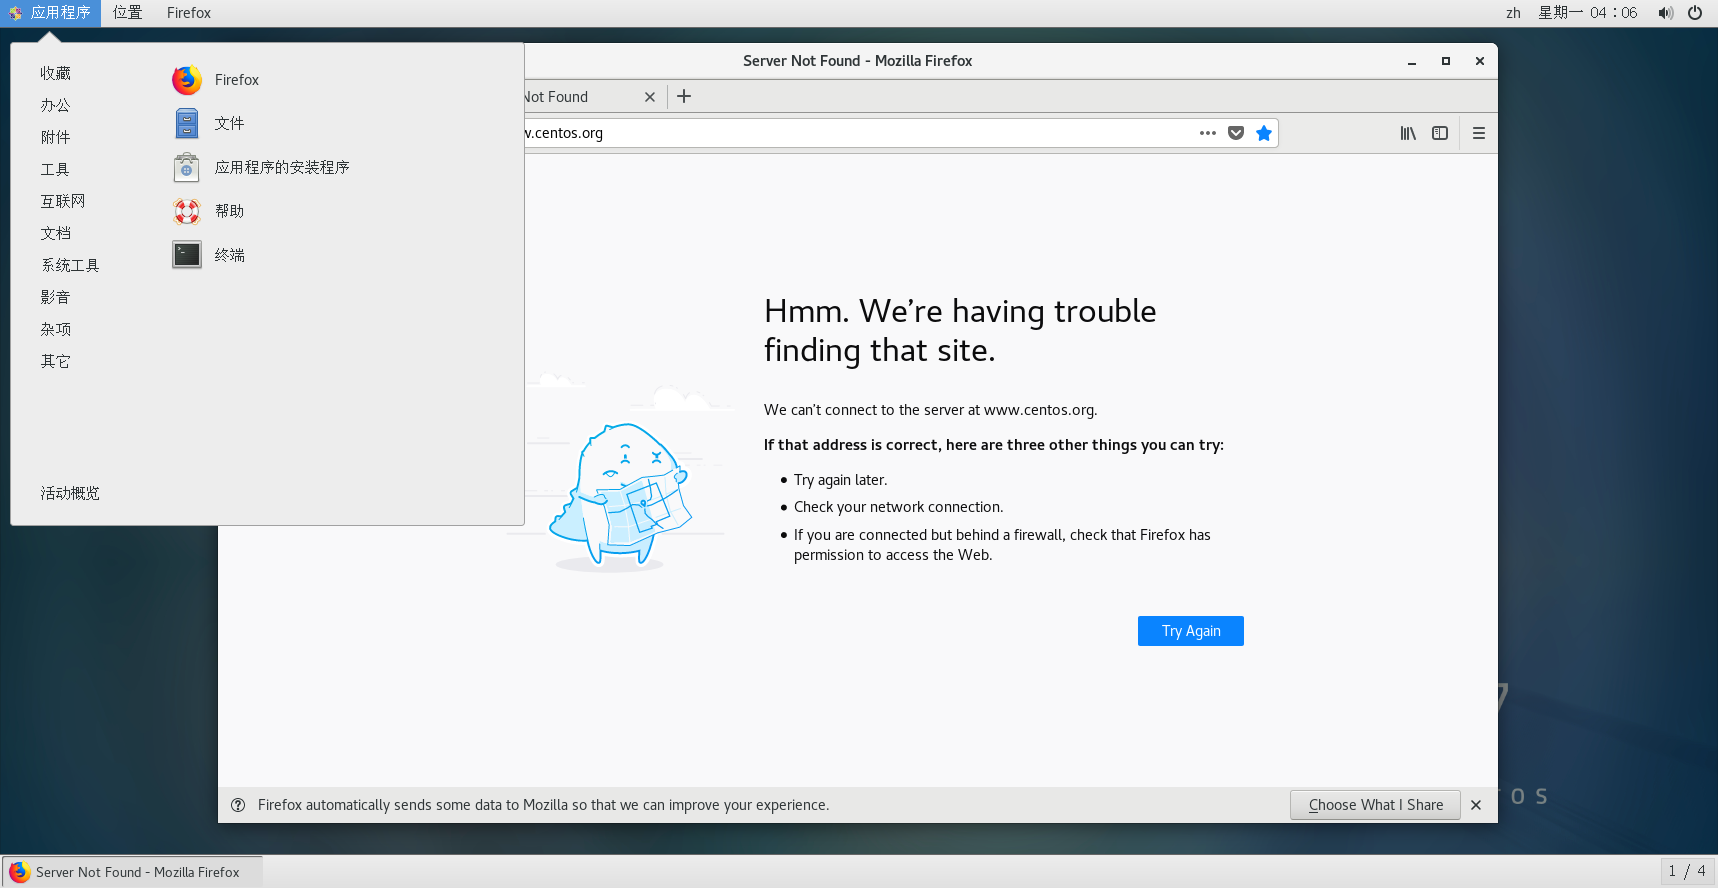Open the 文件 file manager icon
Viewport: 1718px width, 888px height.
coord(187,123)
